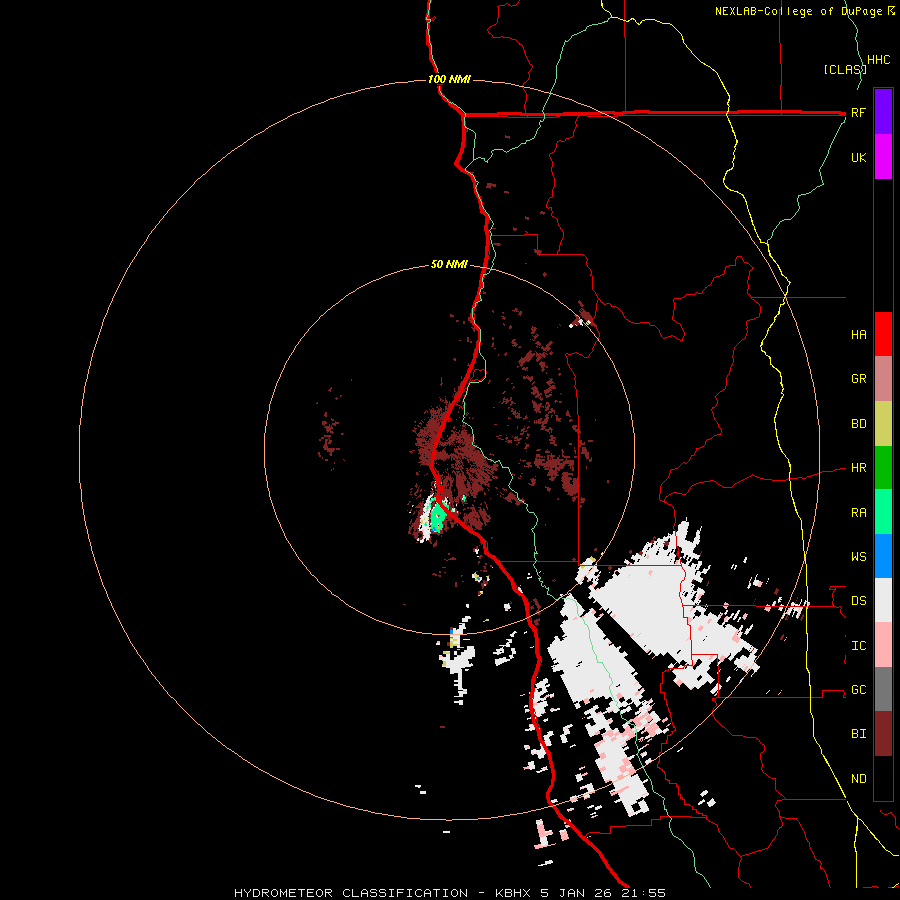Click the DS legend label
Image resolution: width=900 pixels, height=900 pixels.
tap(859, 601)
